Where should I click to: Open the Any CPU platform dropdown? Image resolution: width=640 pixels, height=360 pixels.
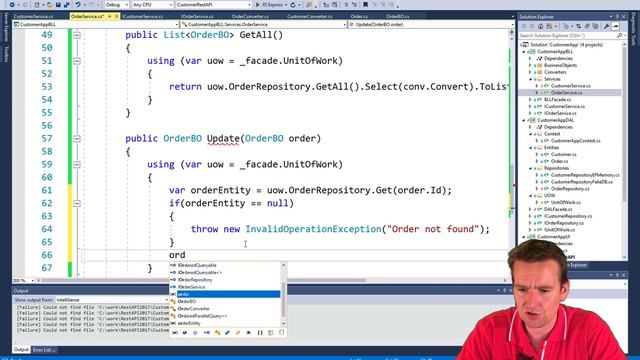[153, 5]
